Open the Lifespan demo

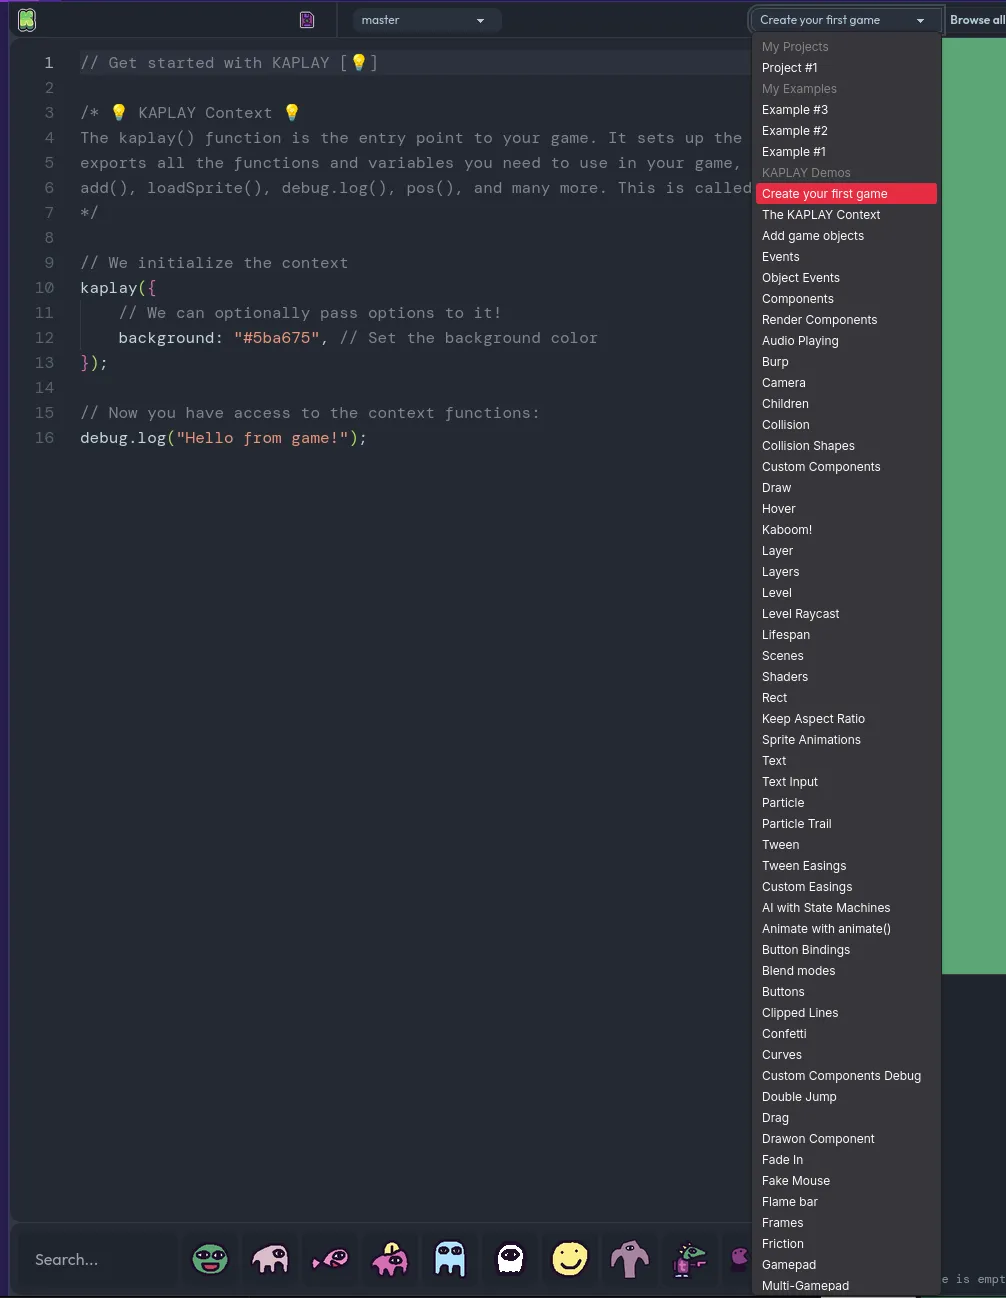click(846, 635)
